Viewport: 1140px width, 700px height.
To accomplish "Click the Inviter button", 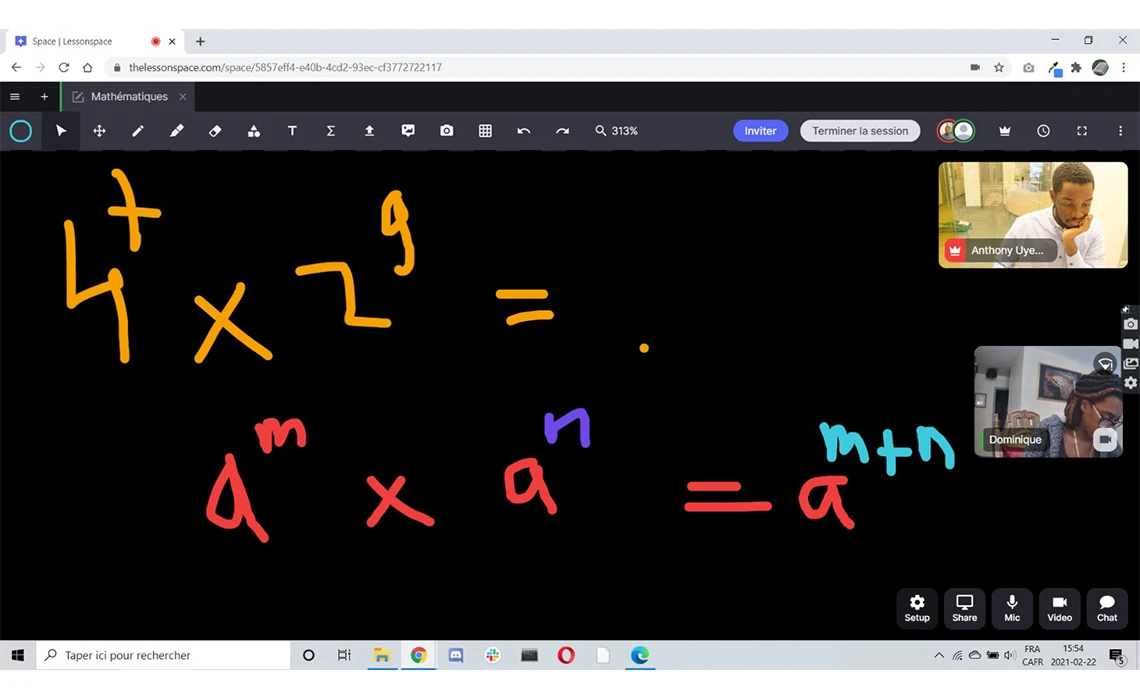I will click(x=760, y=131).
